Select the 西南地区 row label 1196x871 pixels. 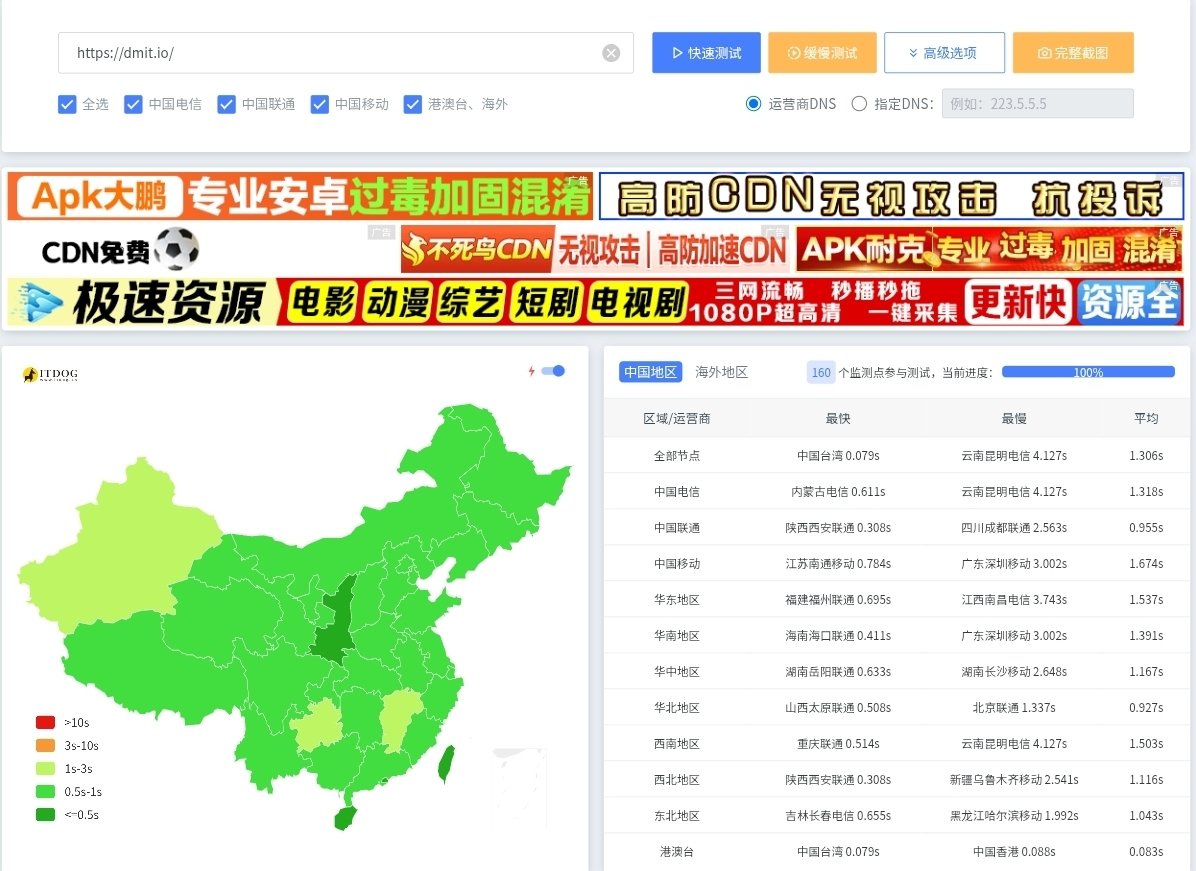click(677, 744)
